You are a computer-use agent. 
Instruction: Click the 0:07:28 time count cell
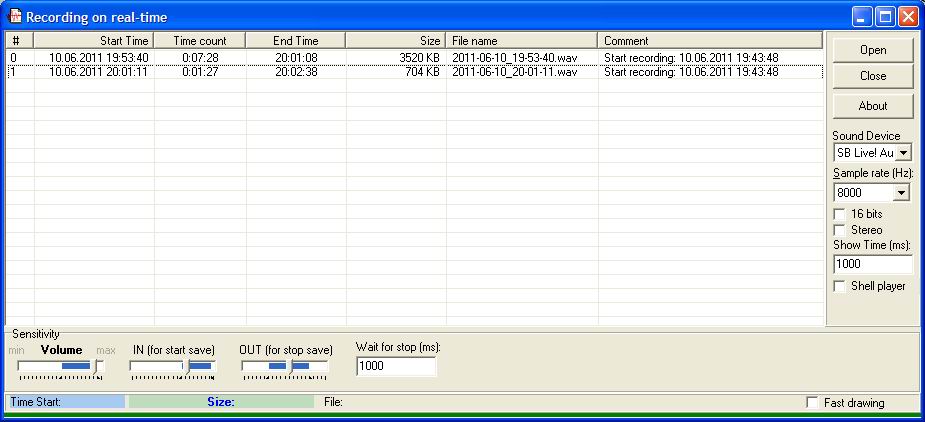[200, 58]
